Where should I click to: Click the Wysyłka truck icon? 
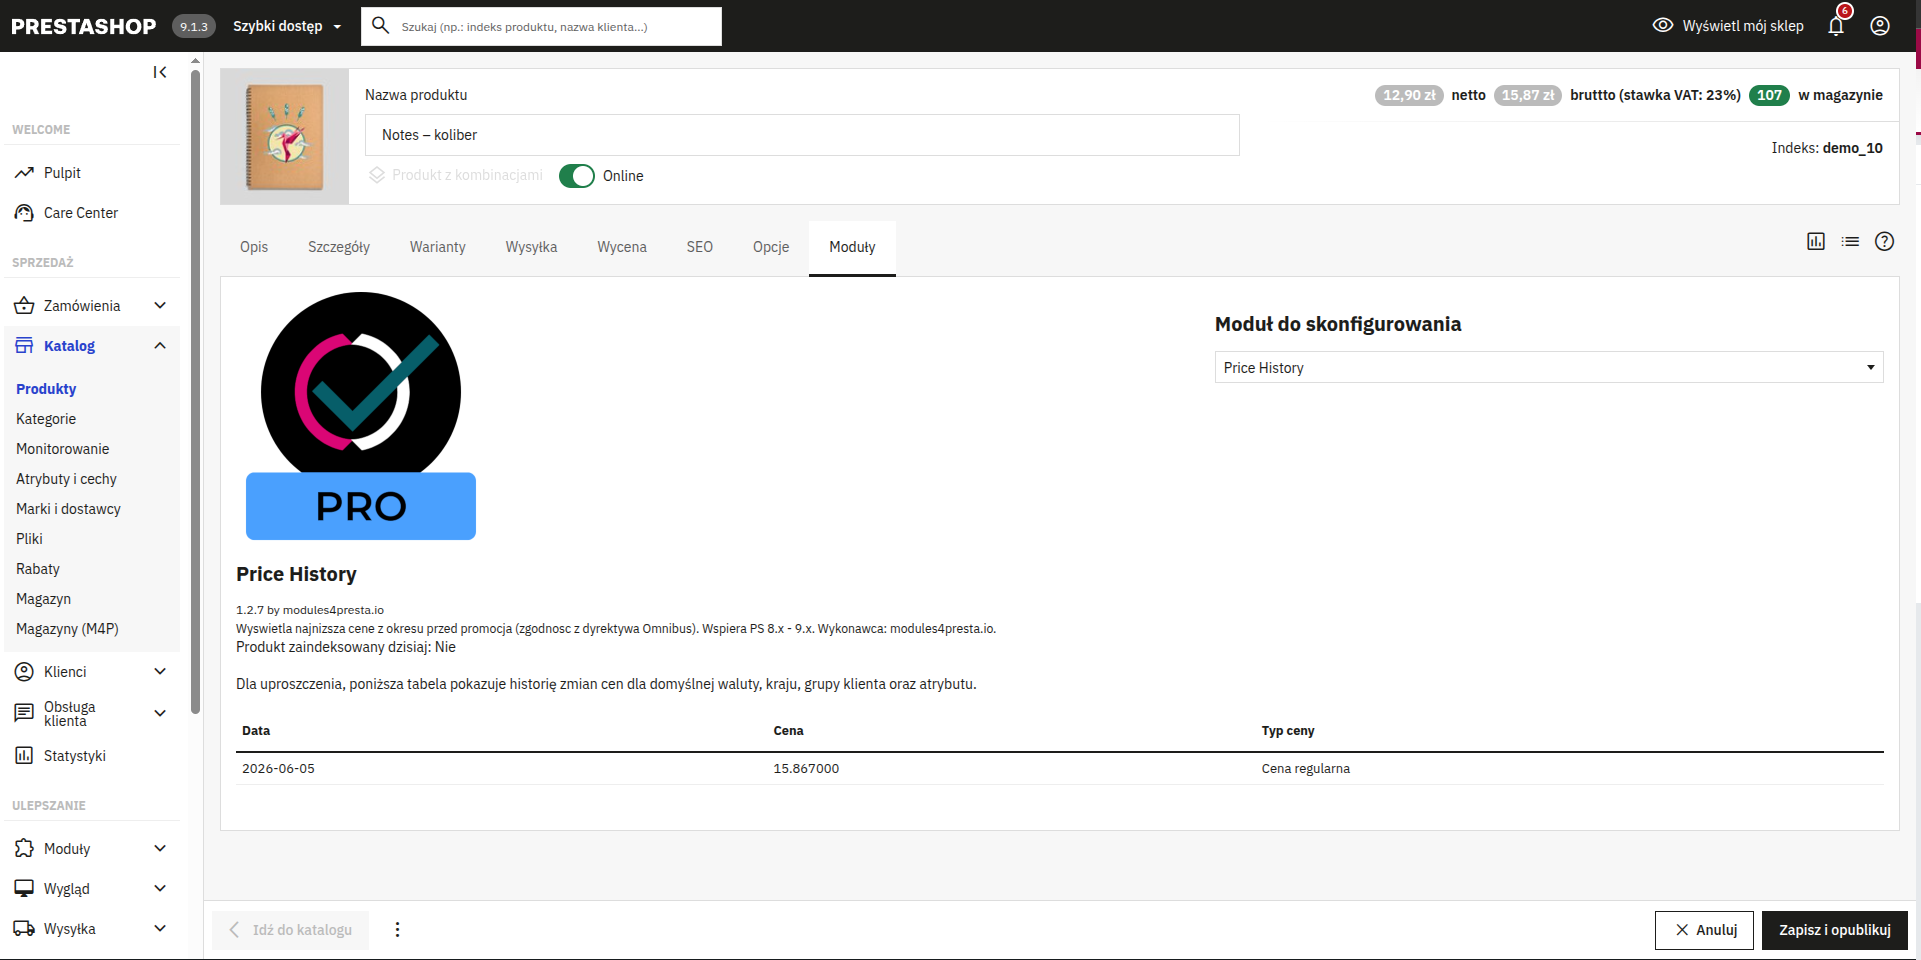click(x=24, y=929)
